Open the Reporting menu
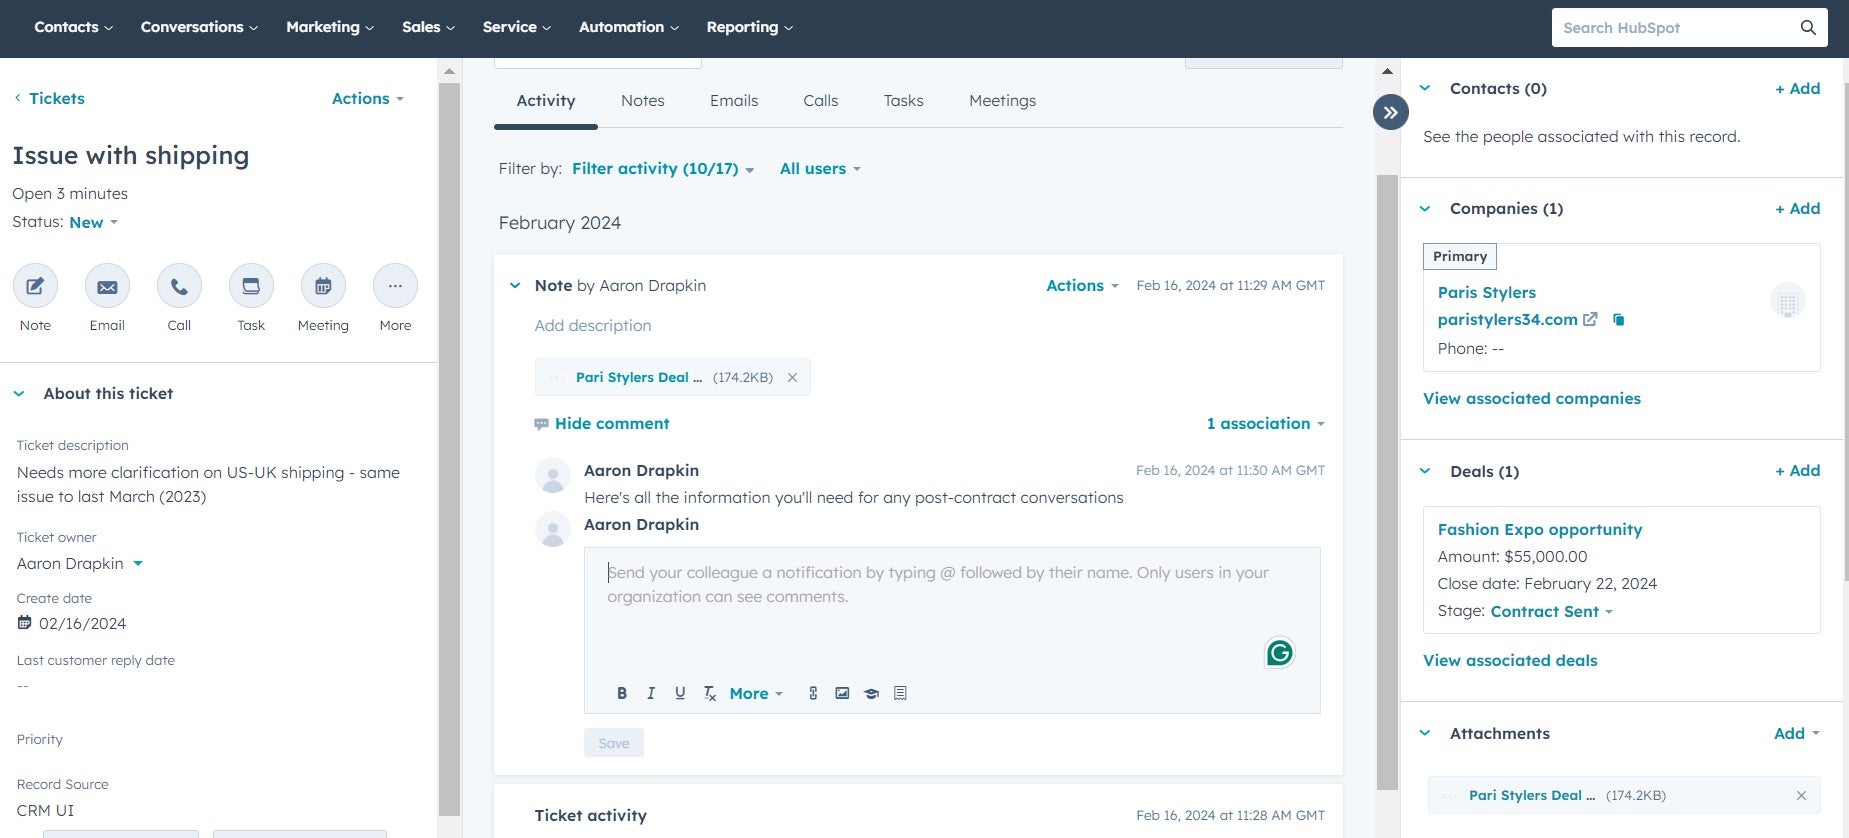 pyautogui.click(x=749, y=27)
